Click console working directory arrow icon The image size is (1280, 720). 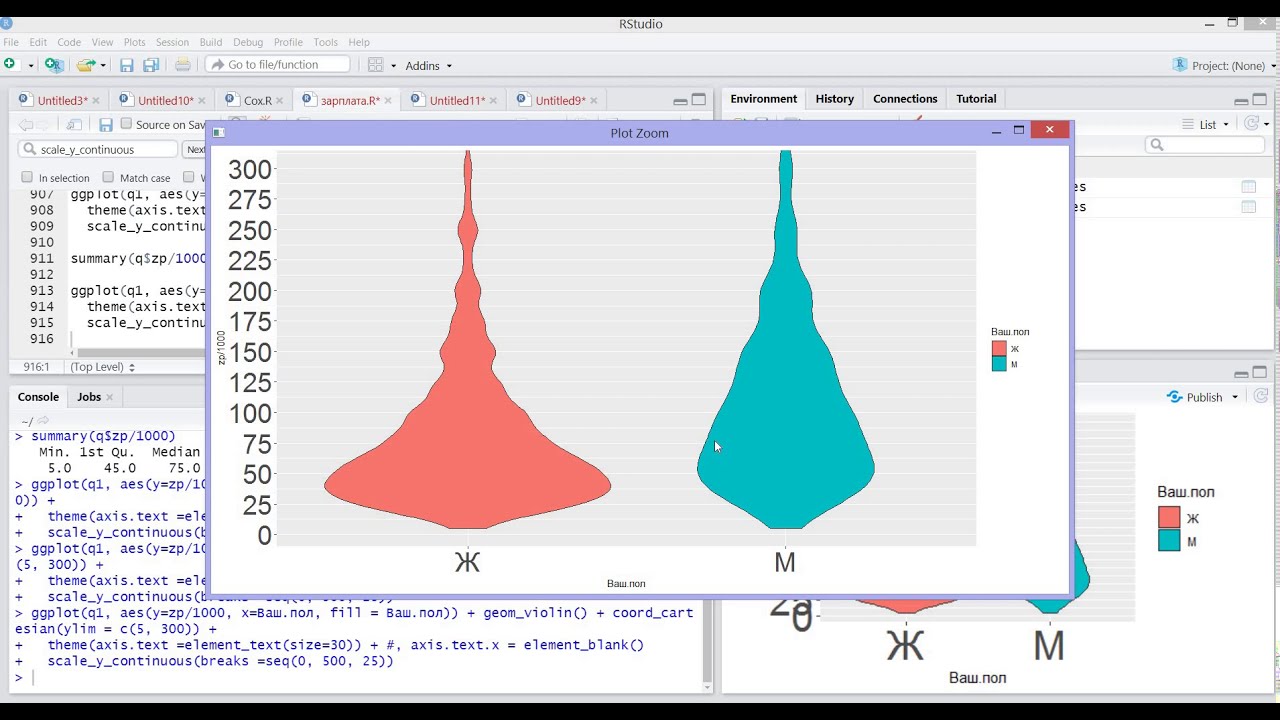point(43,421)
